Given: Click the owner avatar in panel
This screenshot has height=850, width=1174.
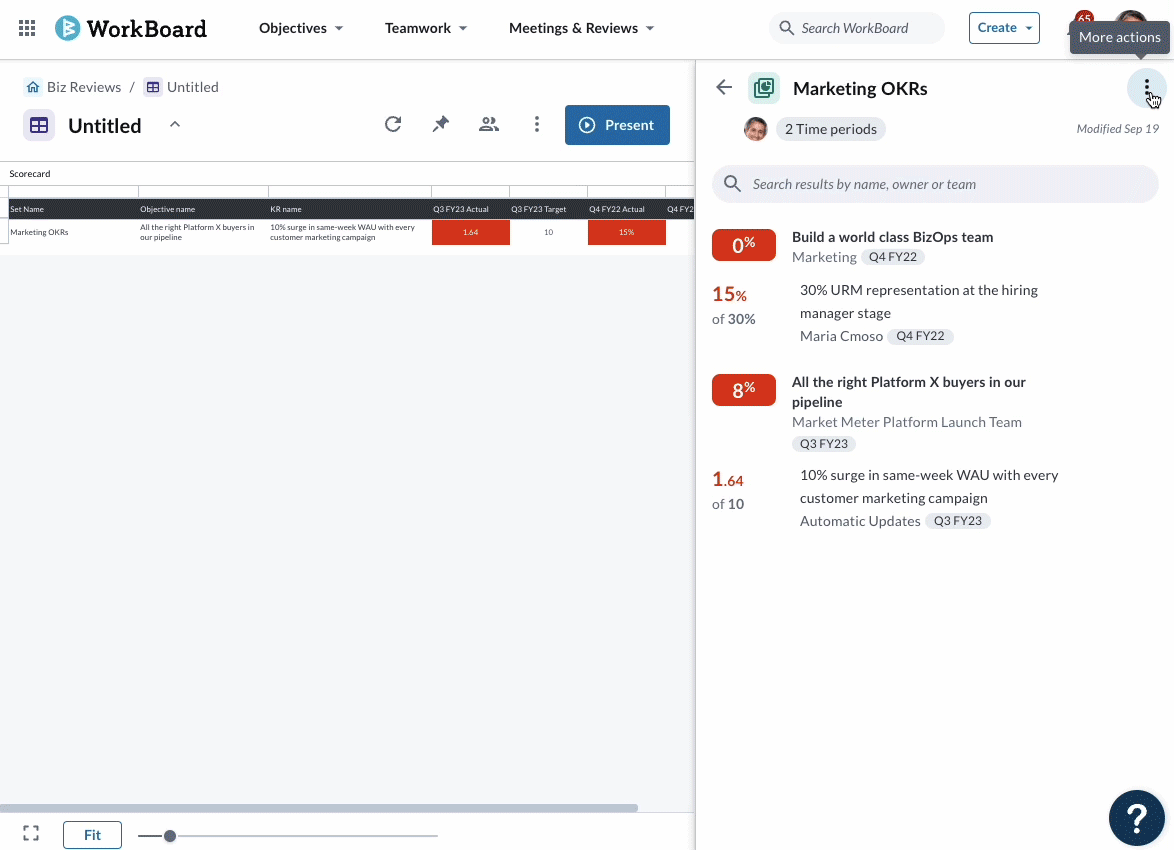Looking at the screenshot, I should pos(755,129).
